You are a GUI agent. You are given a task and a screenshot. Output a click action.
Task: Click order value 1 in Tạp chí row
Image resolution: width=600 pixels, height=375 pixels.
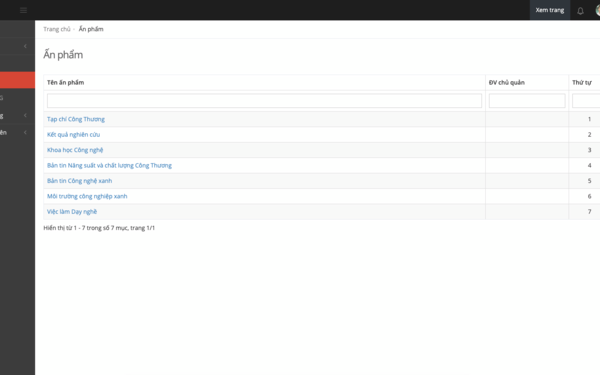coord(589,119)
